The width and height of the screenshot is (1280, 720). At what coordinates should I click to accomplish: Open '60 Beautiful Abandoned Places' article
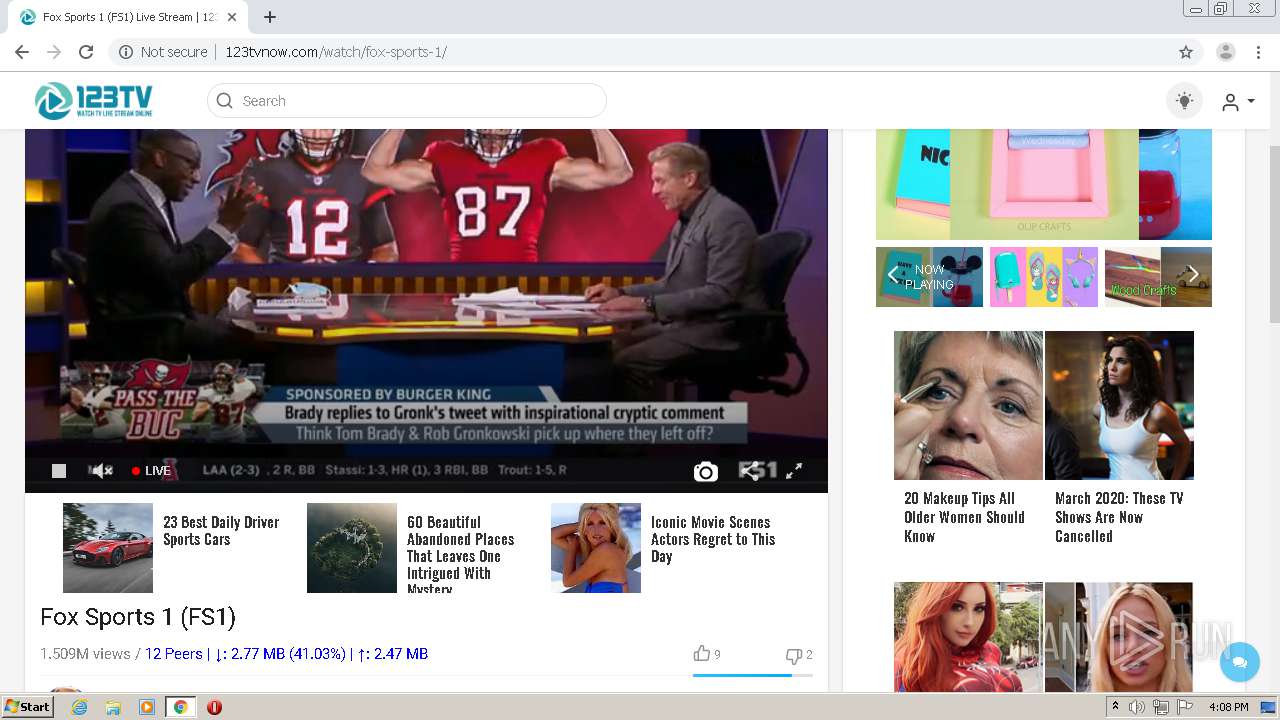461,555
